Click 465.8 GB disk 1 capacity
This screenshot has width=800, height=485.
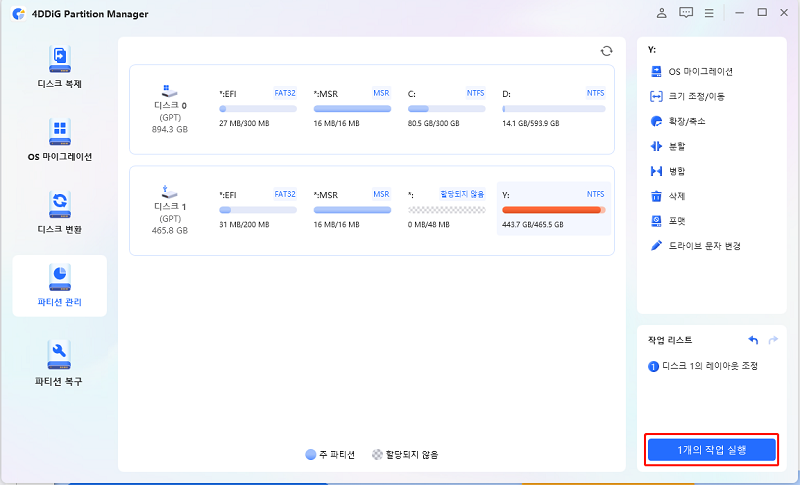coord(169,231)
